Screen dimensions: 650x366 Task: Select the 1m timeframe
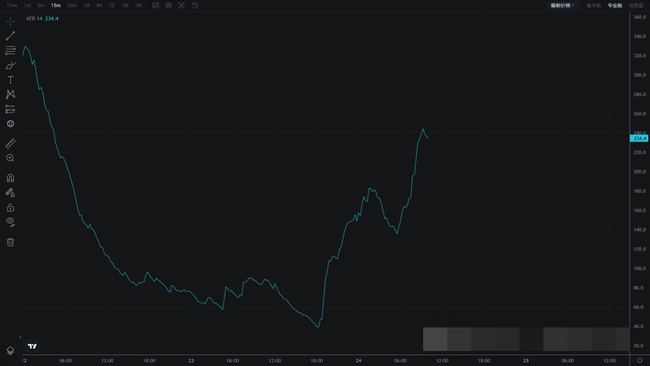tap(27, 5)
